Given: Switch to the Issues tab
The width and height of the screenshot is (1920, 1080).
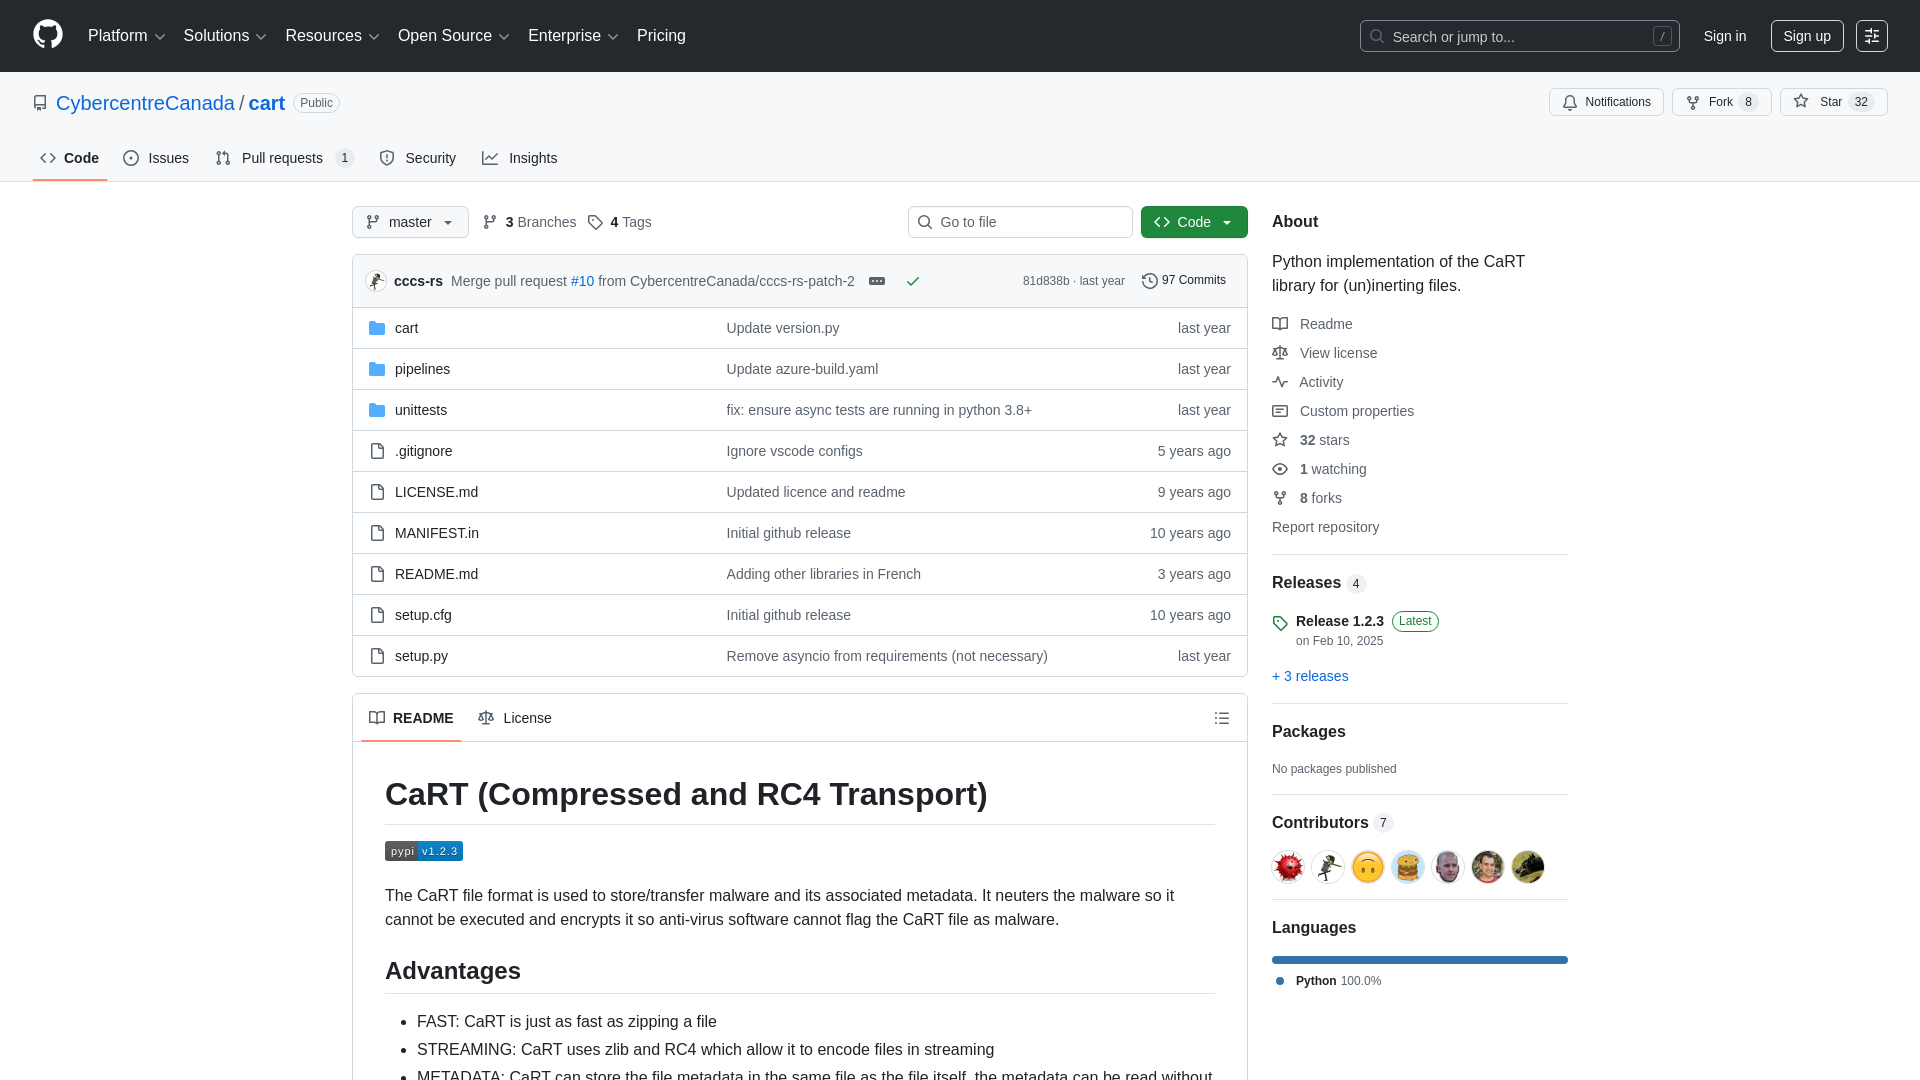Looking at the screenshot, I should point(156,158).
